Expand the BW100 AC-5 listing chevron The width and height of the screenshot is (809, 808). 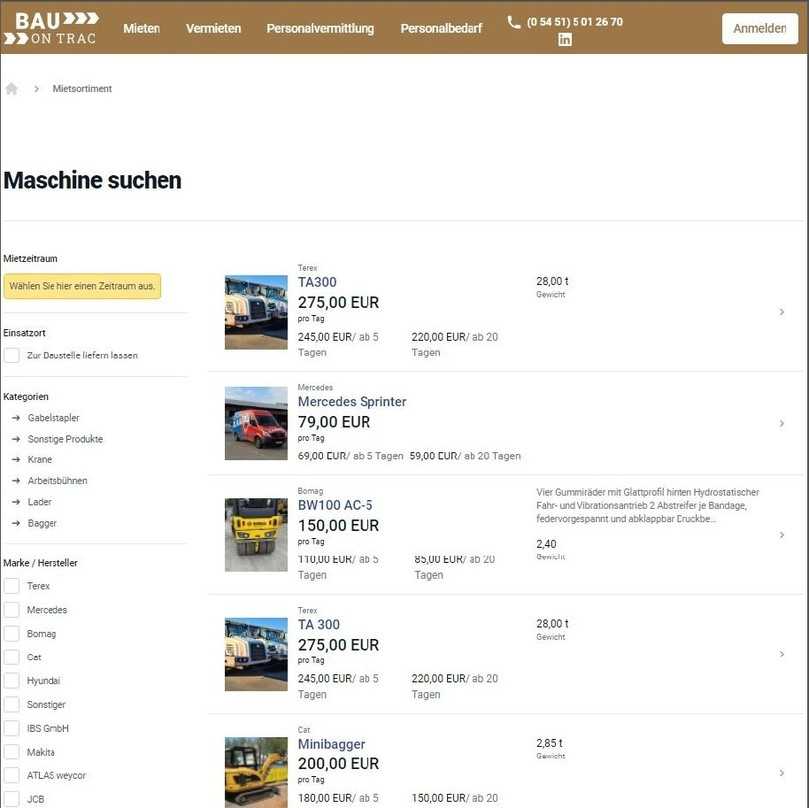pos(782,534)
